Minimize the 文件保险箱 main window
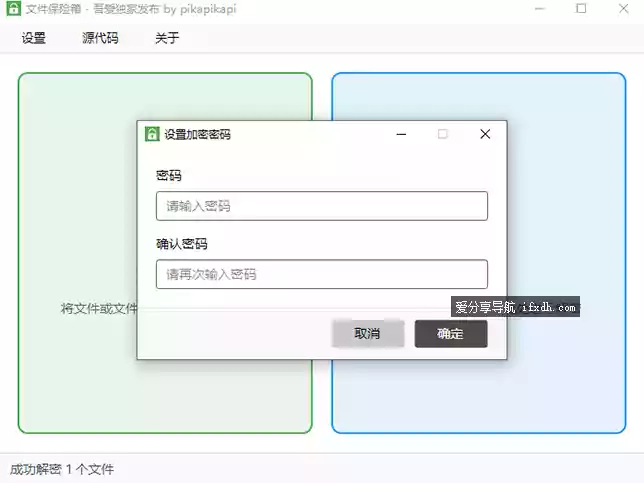This screenshot has height=483, width=644. [x=540, y=9]
